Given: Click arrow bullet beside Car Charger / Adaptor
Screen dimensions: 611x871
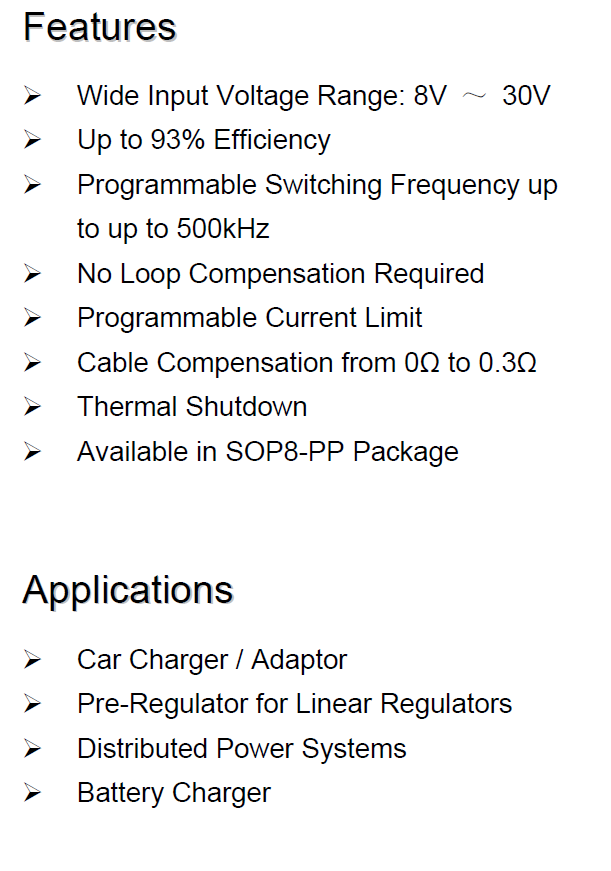Looking at the screenshot, I should 32,660.
